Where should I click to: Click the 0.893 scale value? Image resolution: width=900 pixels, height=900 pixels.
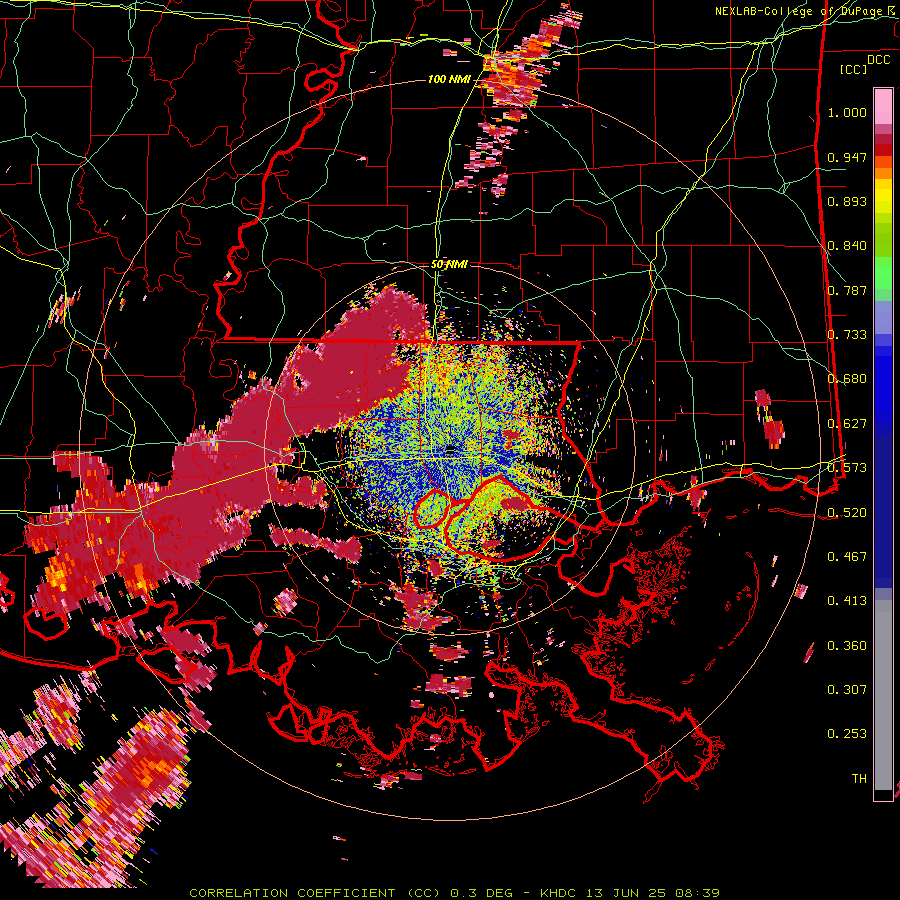click(x=847, y=201)
